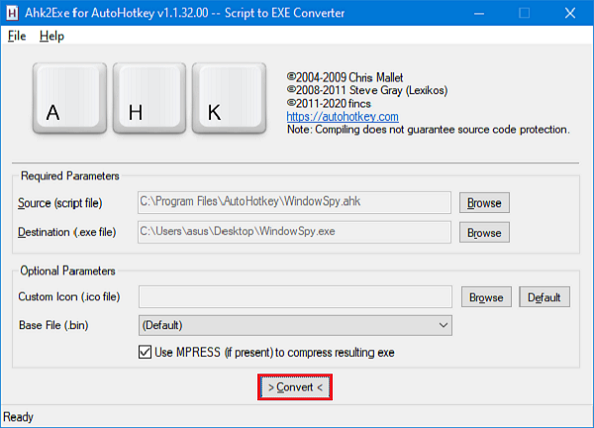This screenshot has height=428, width=594.
Task: Open the Help menu
Action: [x=52, y=36]
